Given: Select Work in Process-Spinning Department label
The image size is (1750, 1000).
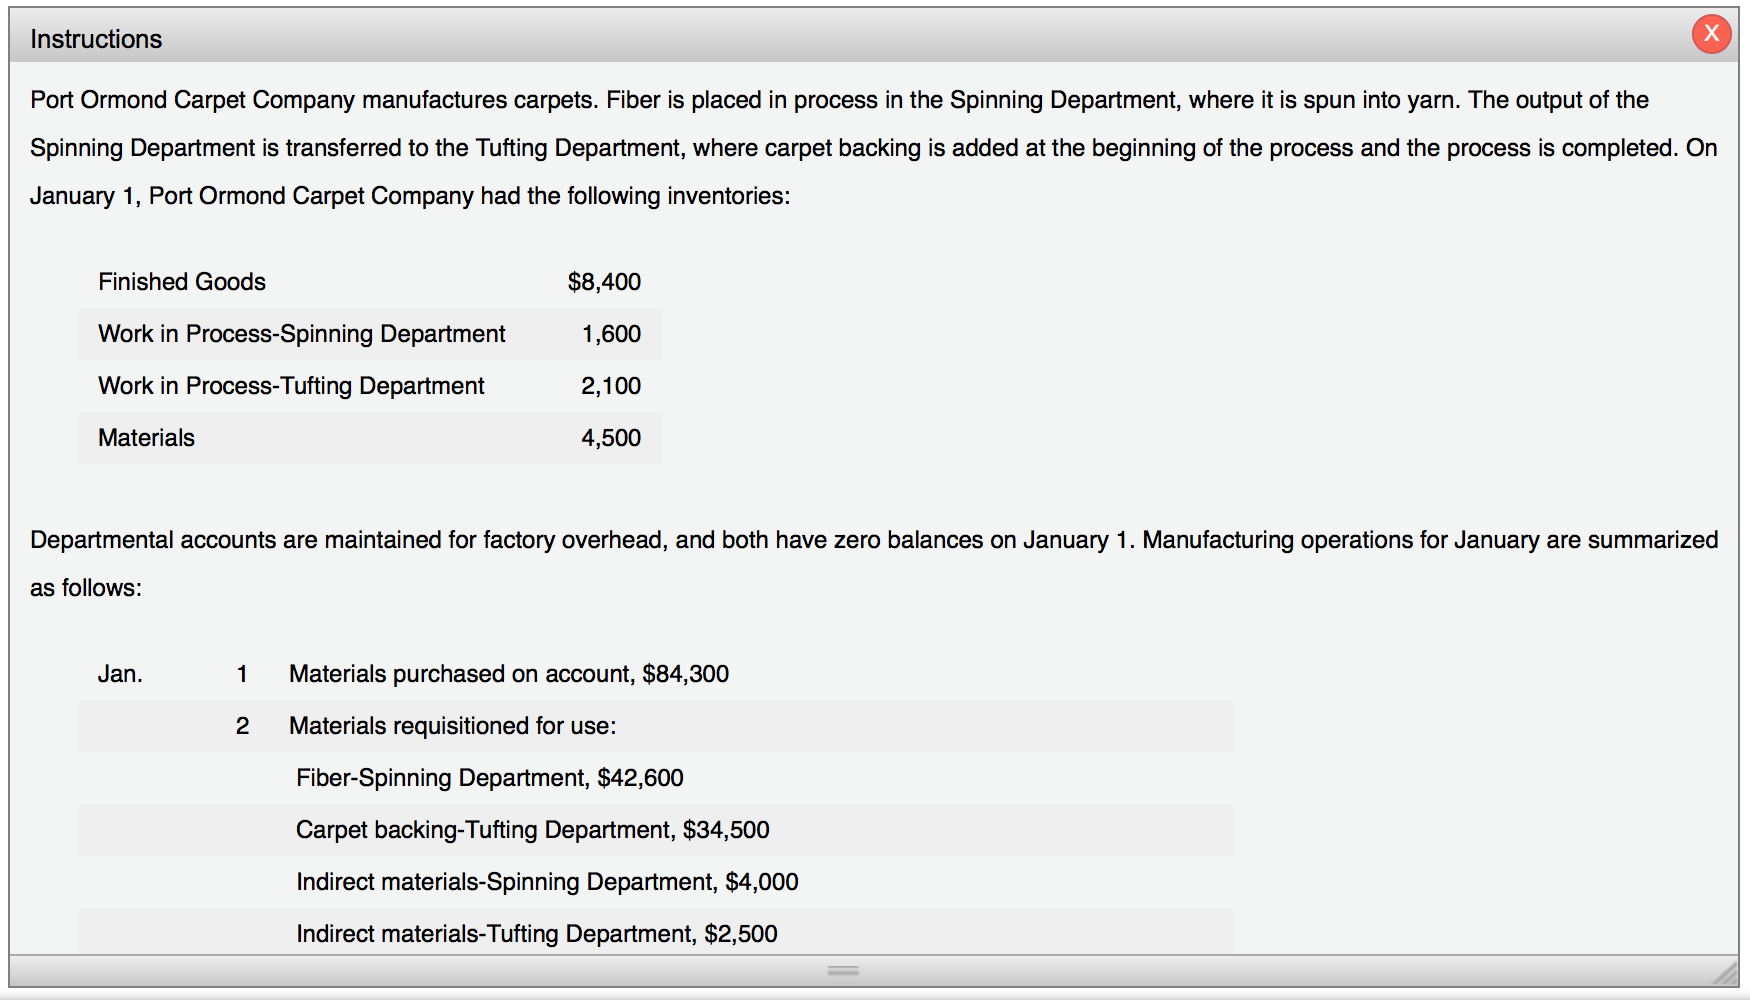Looking at the screenshot, I should pos(302,334).
